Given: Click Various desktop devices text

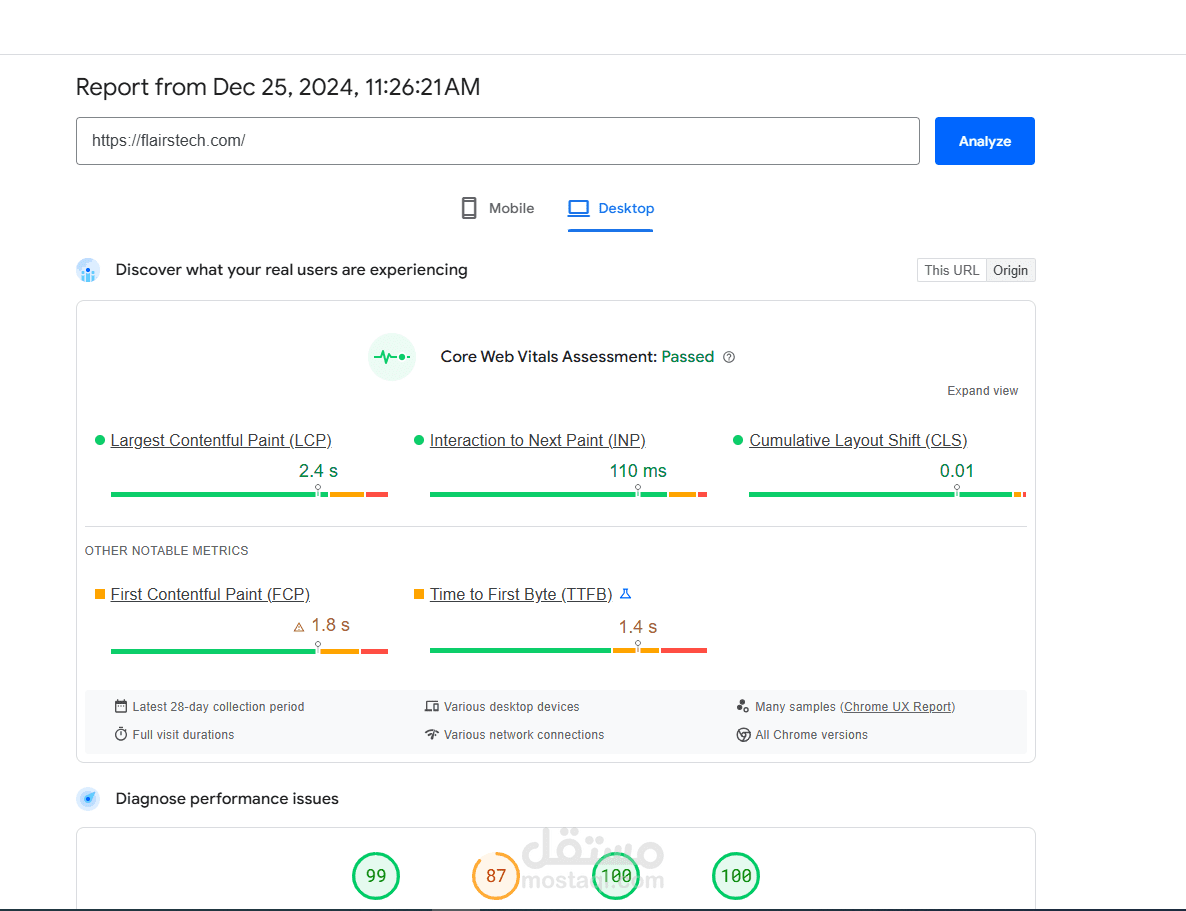Looking at the screenshot, I should tap(511, 707).
